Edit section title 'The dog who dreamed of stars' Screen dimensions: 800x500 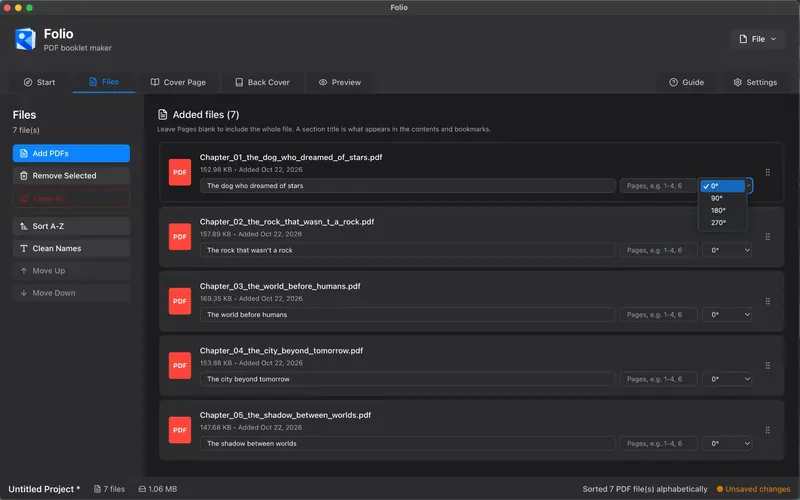[x=407, y=186]
